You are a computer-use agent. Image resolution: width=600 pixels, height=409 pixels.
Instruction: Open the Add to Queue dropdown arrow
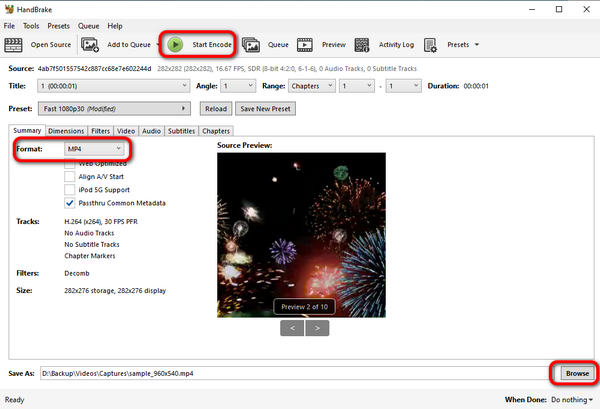(x=158, y=45)
